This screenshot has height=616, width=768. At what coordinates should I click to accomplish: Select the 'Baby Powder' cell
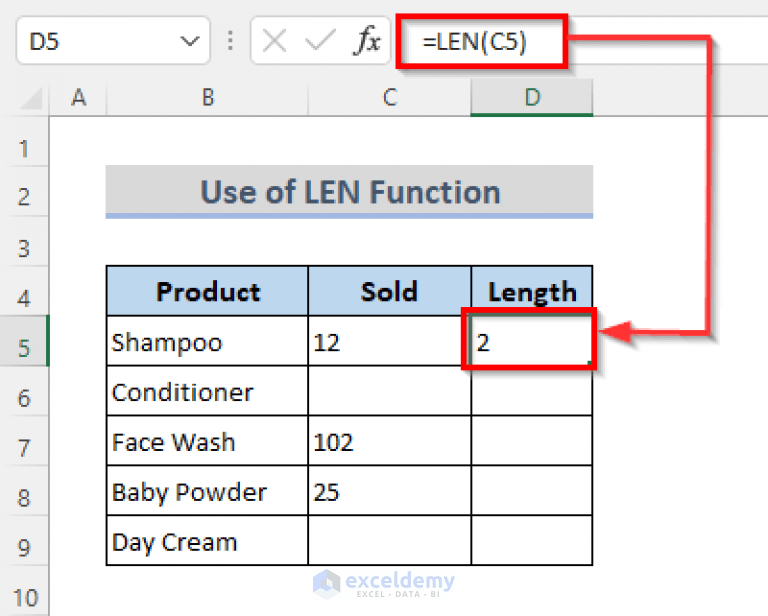(208, 491)
